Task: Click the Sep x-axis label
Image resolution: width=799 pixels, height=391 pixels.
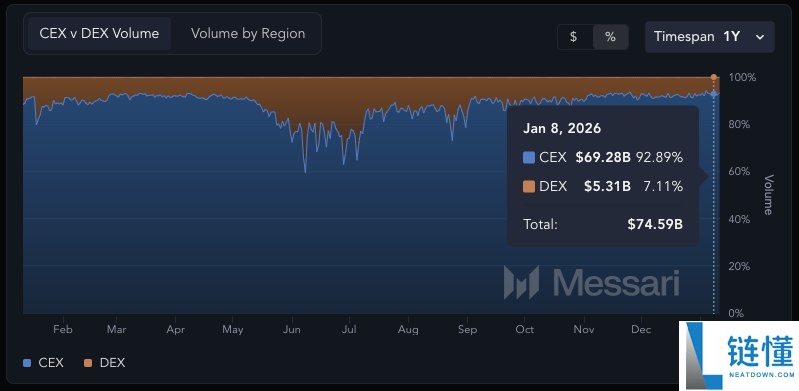Action: (467, 330)
